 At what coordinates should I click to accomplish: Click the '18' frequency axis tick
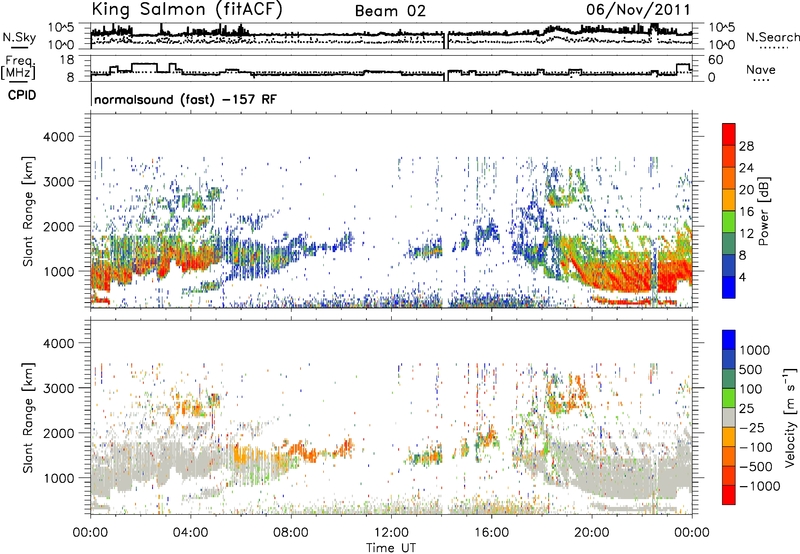coord(67,60)
